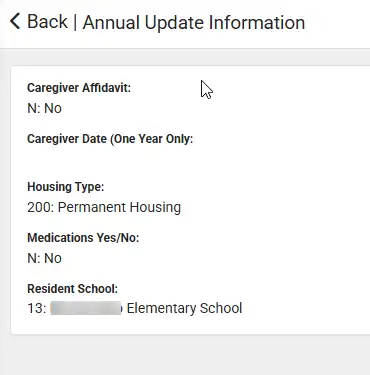Click the word Housing in Permanent Housing
Screen dimensions: 370x375
click(x=155, y=207)
